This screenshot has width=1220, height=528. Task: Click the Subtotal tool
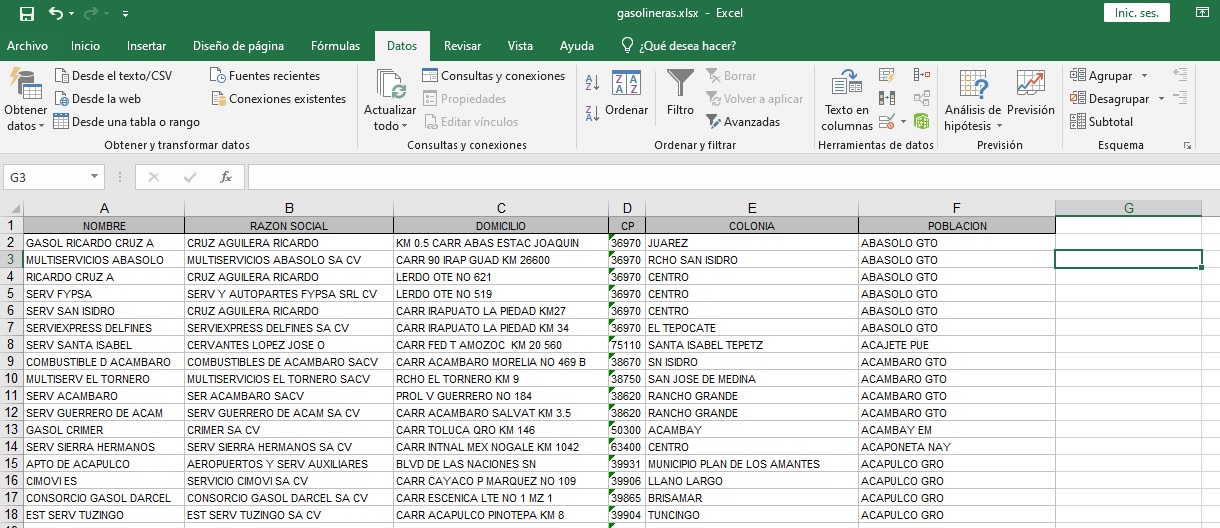1101,122
